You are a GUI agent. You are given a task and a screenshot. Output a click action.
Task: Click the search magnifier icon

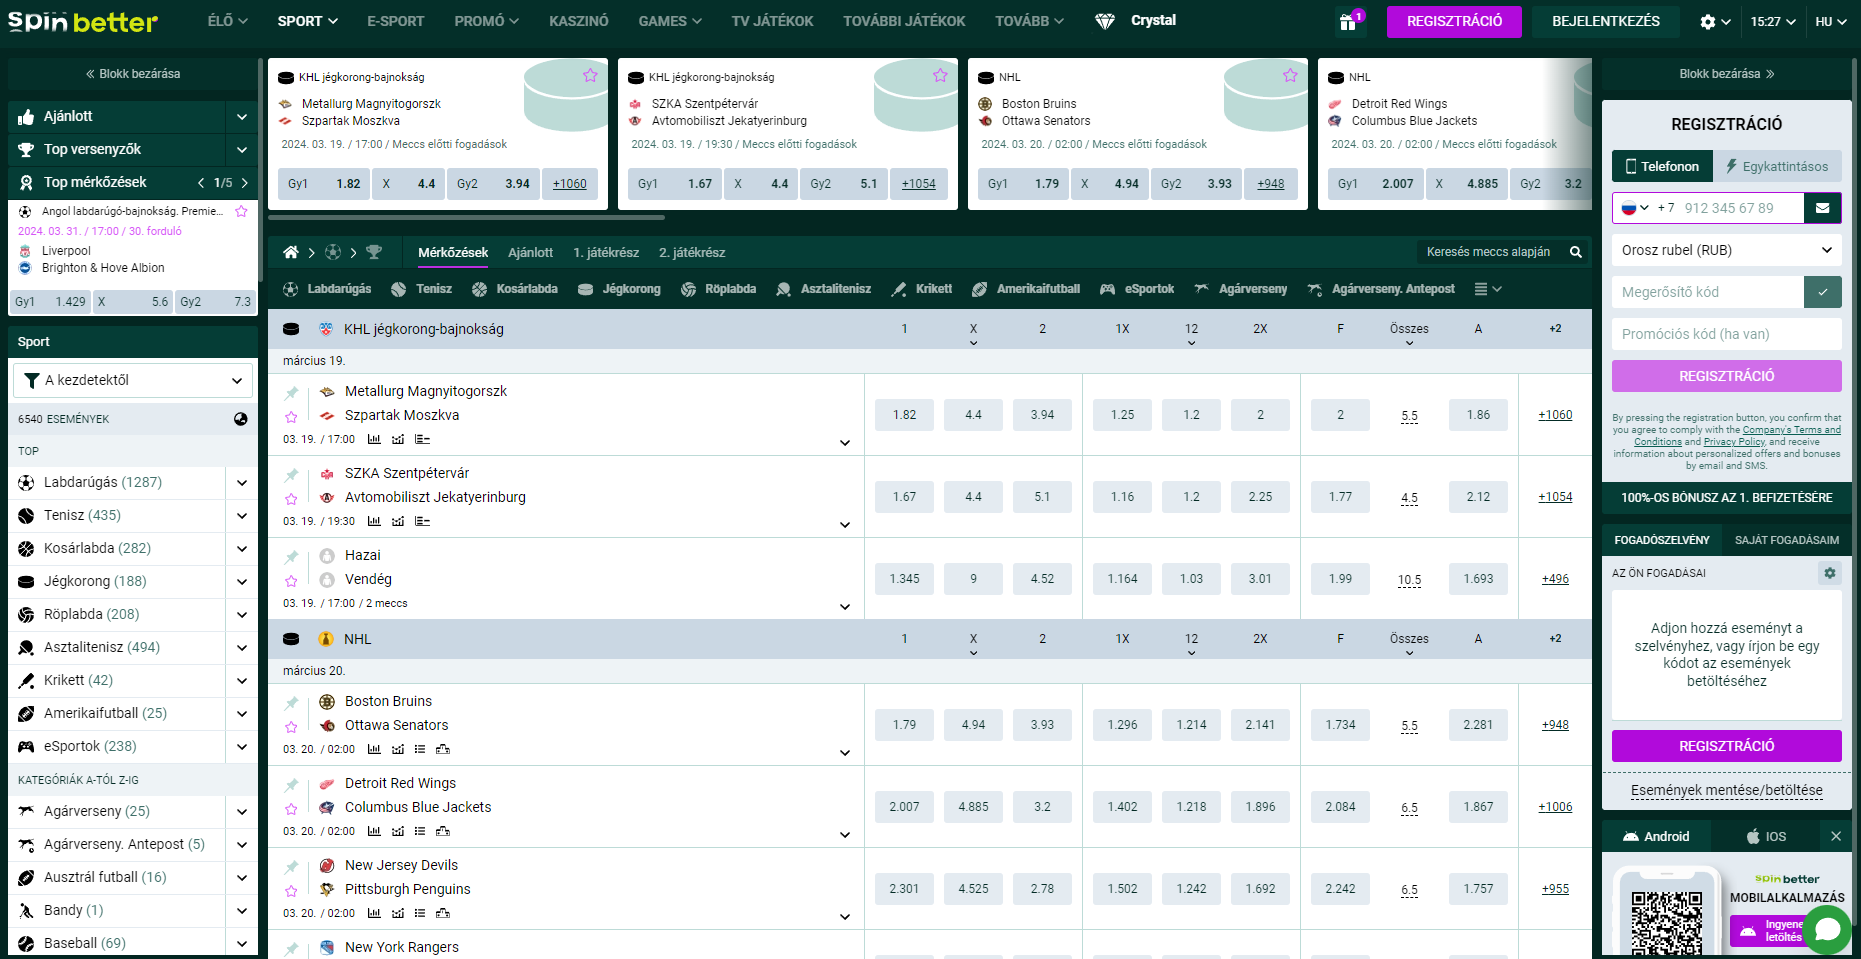click(x=1576, y=252)
